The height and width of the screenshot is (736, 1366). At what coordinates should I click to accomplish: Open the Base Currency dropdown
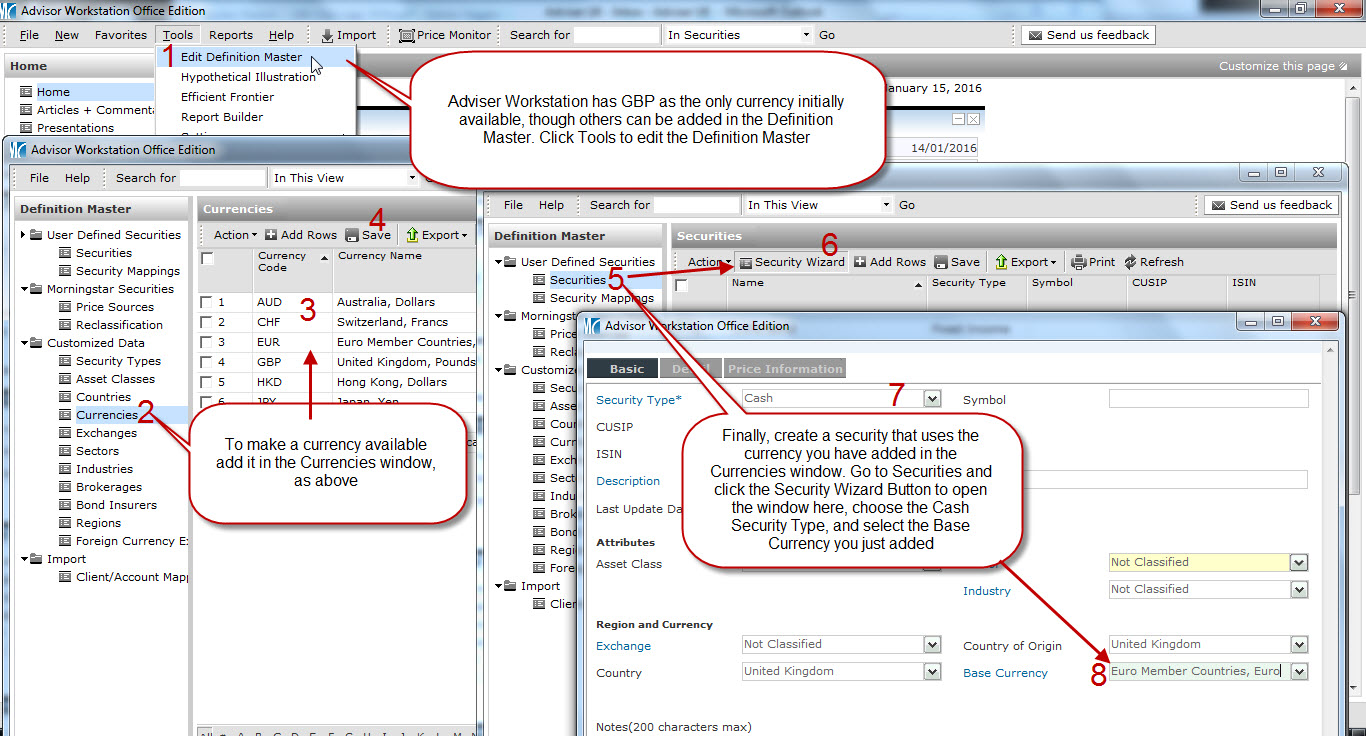1298,672
